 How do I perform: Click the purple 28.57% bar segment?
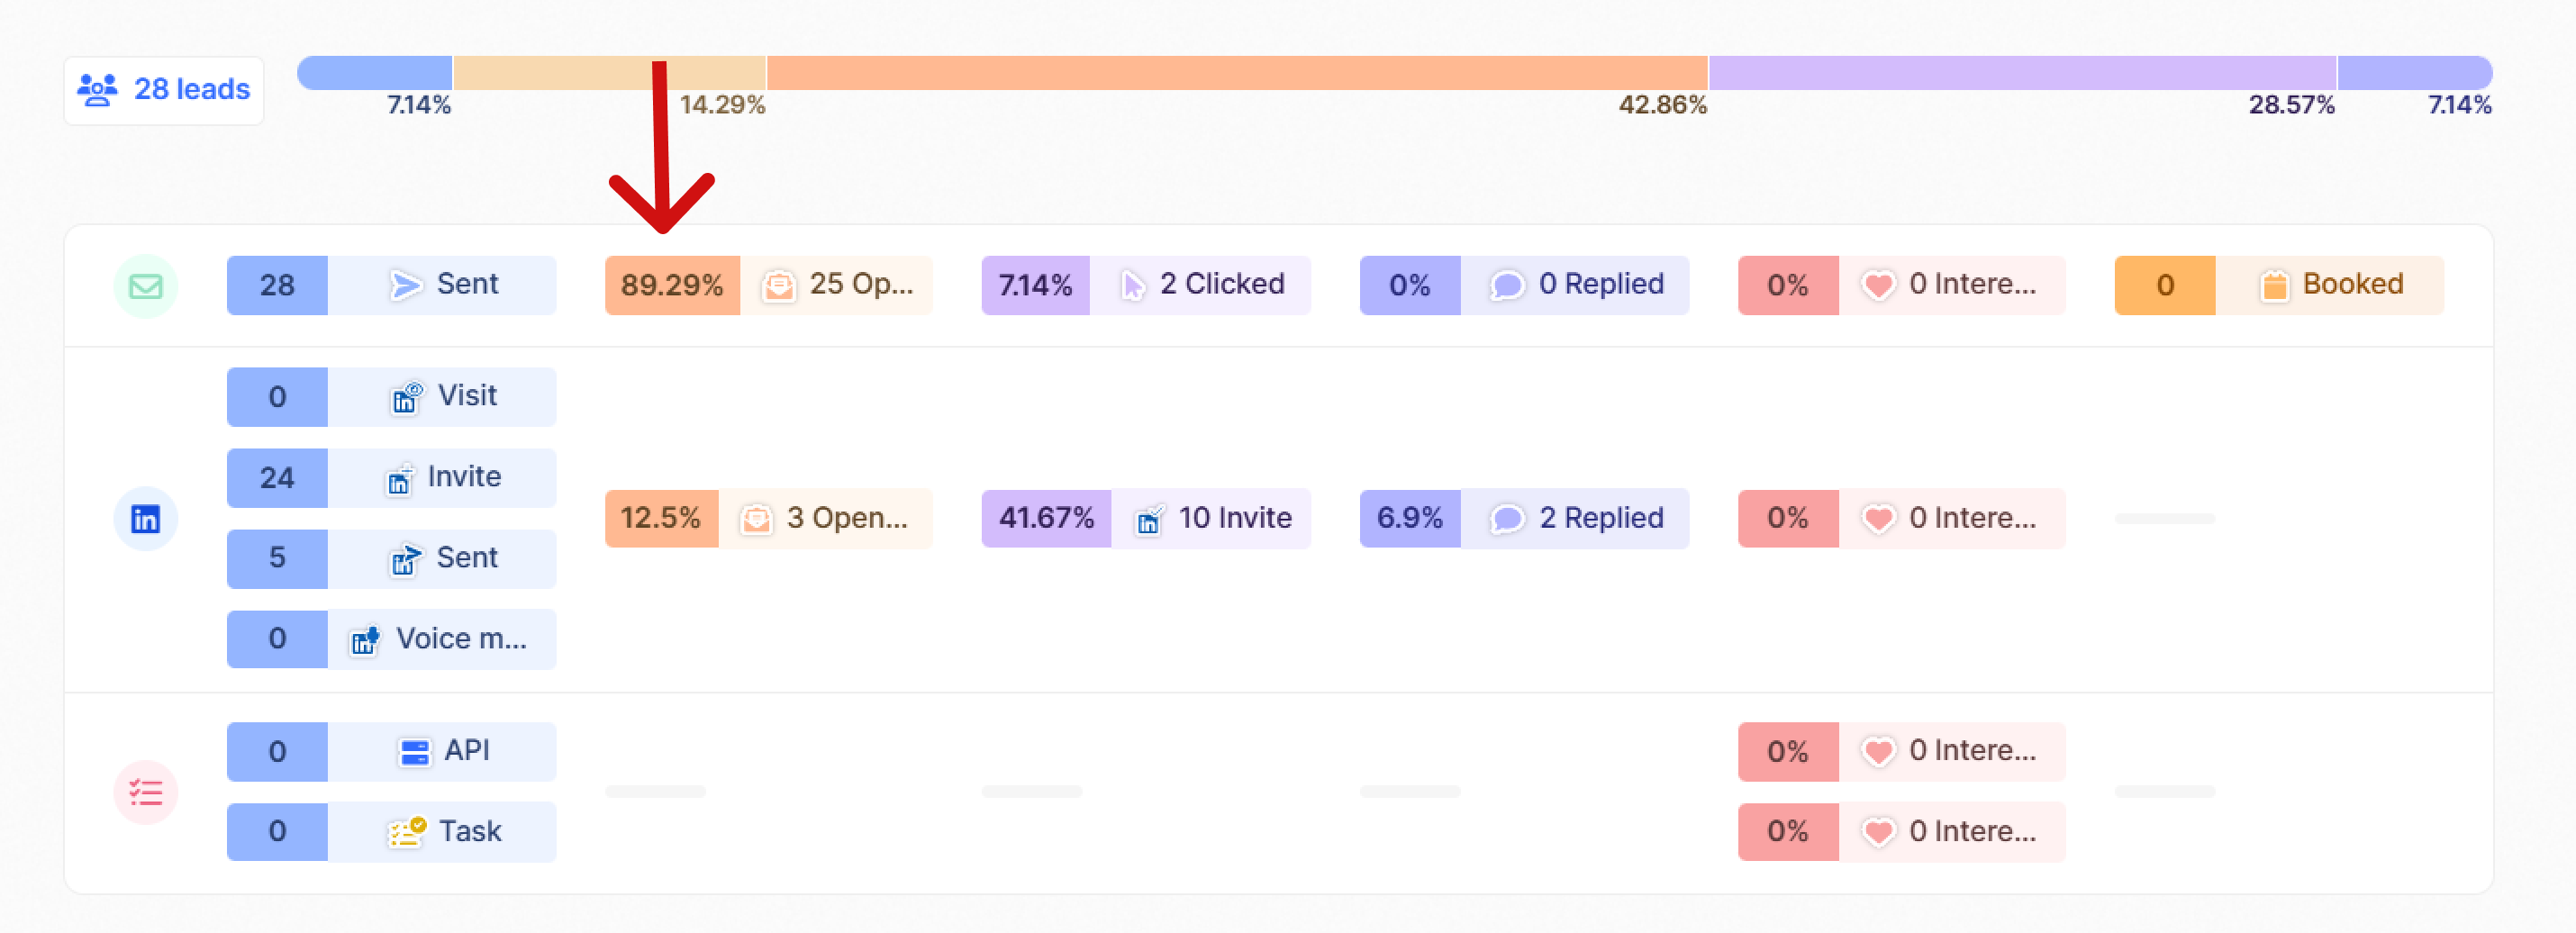2022,73
